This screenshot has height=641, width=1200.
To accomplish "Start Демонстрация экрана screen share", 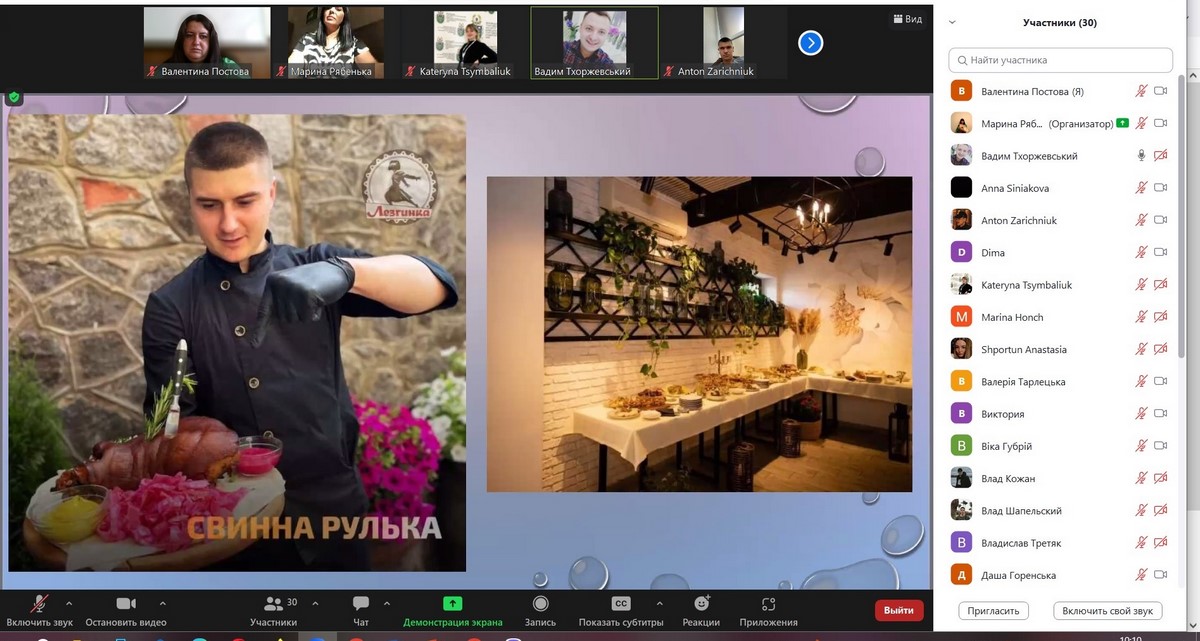I will 452,604.
